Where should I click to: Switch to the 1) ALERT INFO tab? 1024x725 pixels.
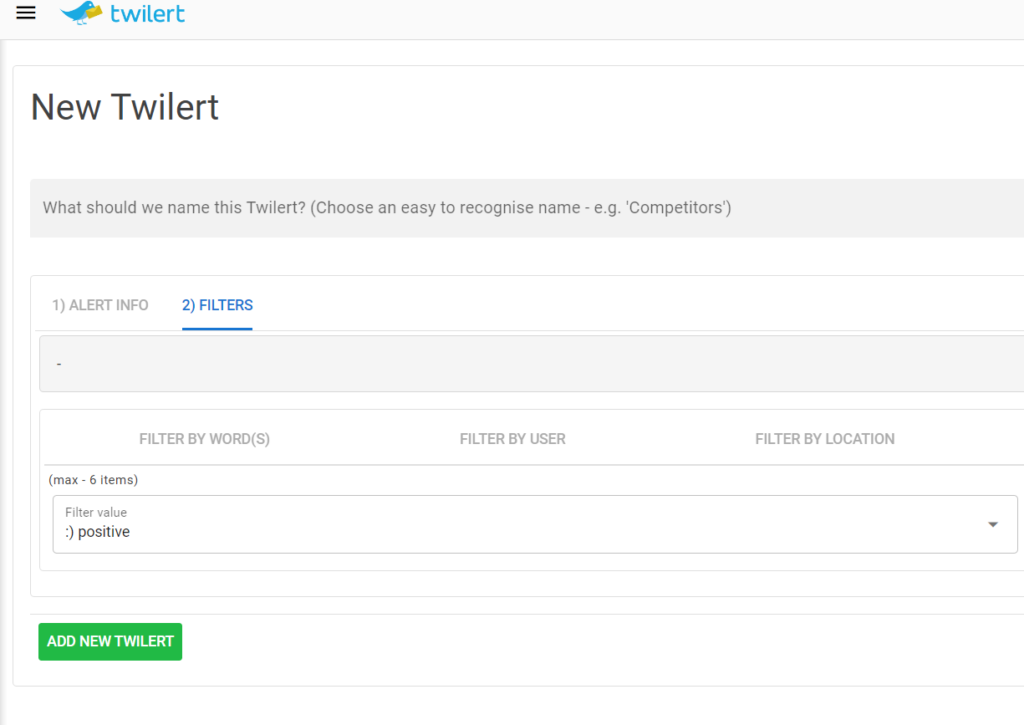(x=100, y=305)
